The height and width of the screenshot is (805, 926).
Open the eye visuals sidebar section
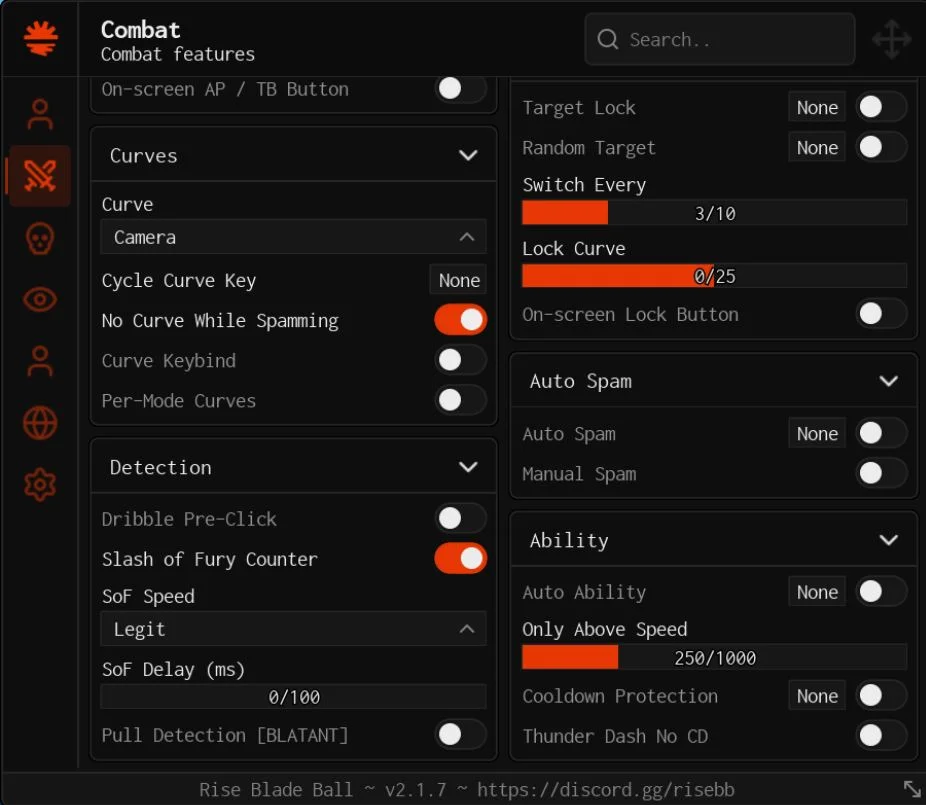point(40,299)
